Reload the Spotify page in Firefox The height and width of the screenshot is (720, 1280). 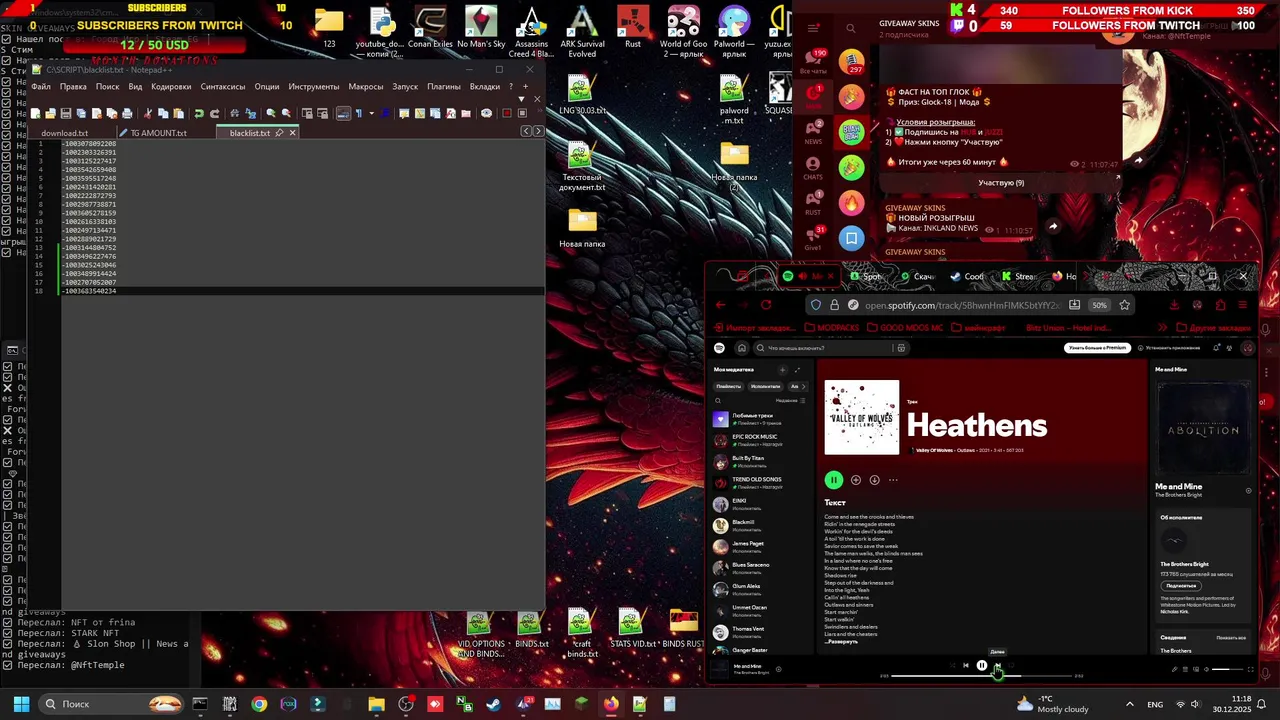pyautogui.click(x=766, y=305)
